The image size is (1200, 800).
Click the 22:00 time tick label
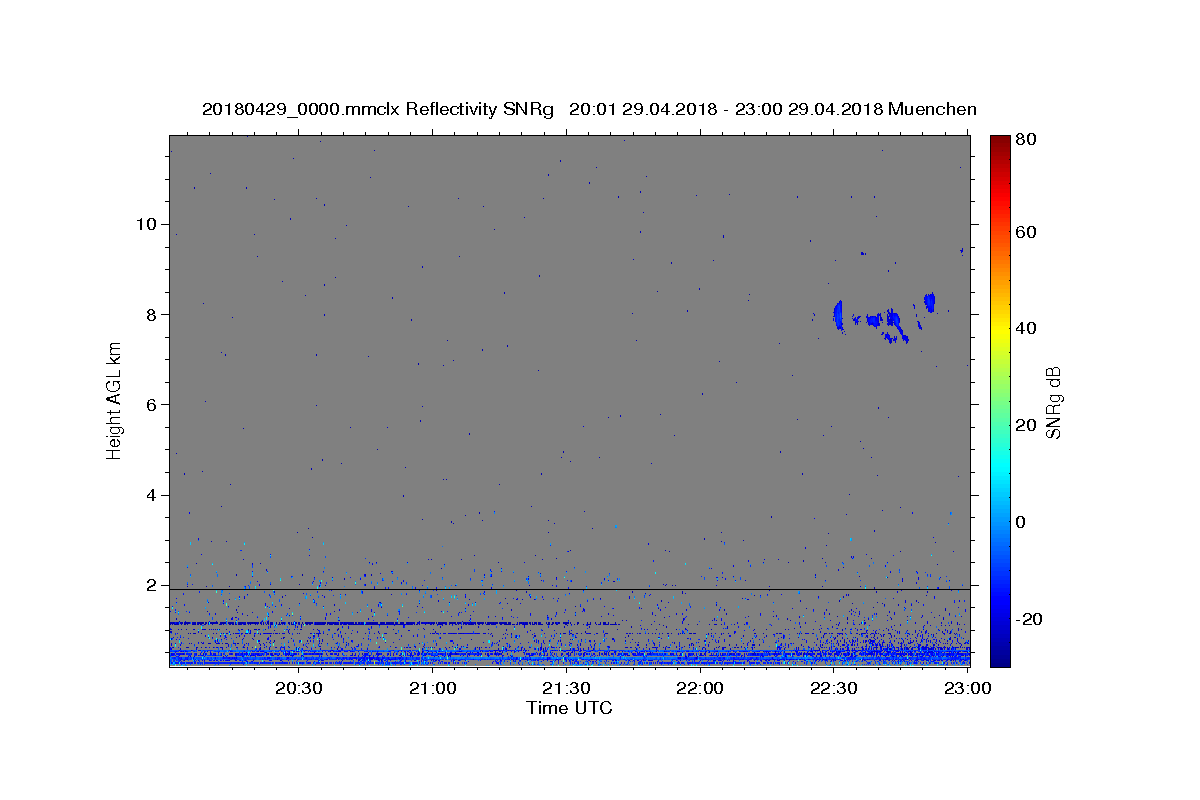pyautogui.click(x=700, y=688)
